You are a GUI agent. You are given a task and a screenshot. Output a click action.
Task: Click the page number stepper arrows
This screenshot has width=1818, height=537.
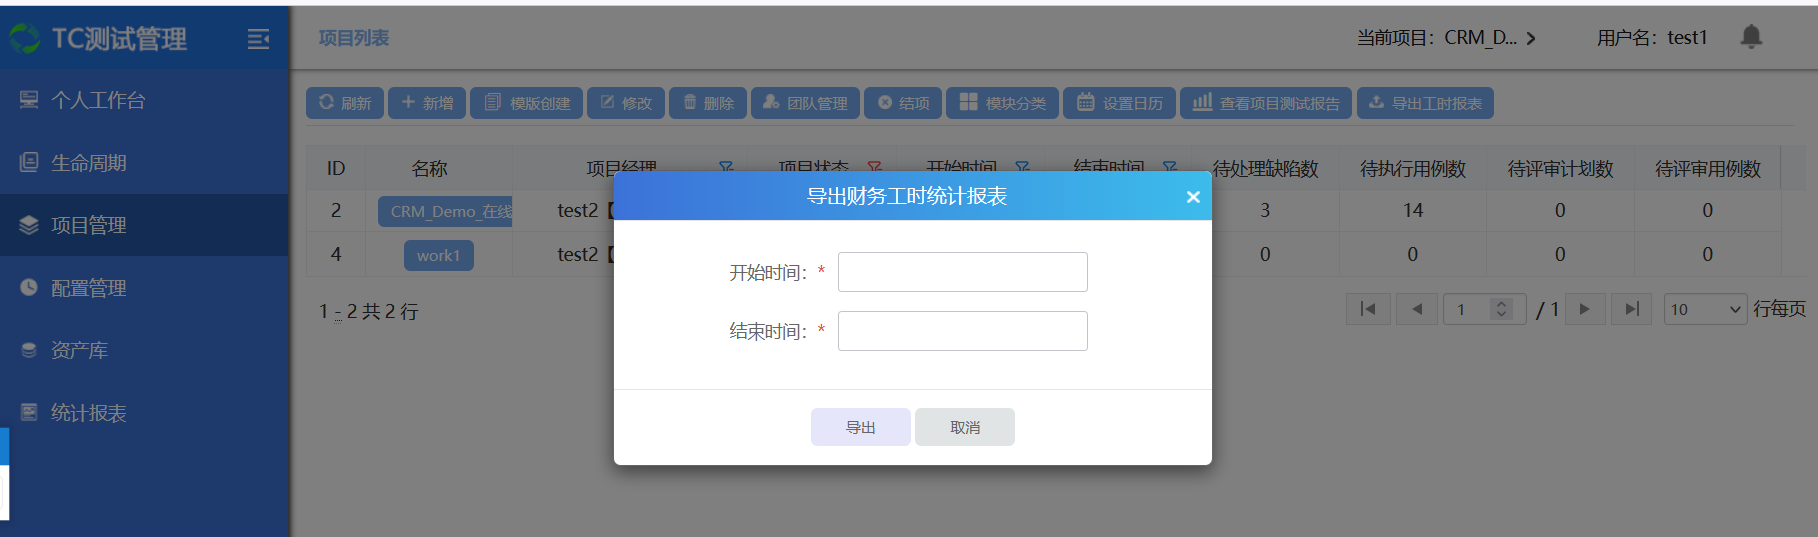[1501, 309]
